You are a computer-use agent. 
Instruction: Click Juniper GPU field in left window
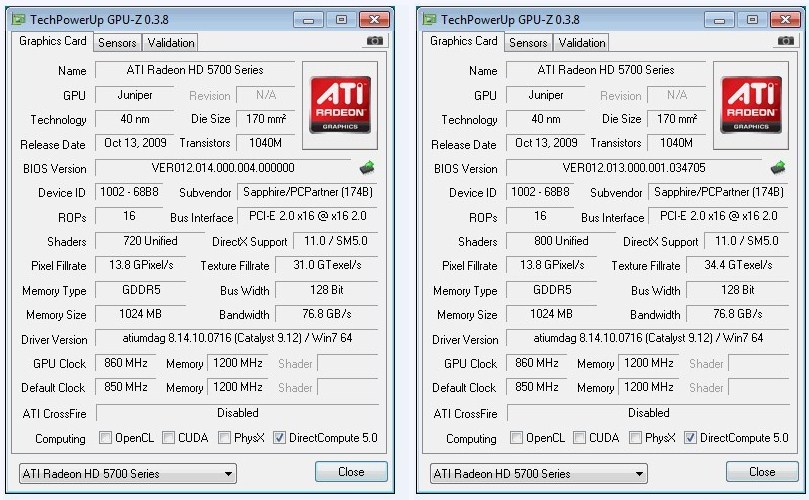tap(135, 95)
